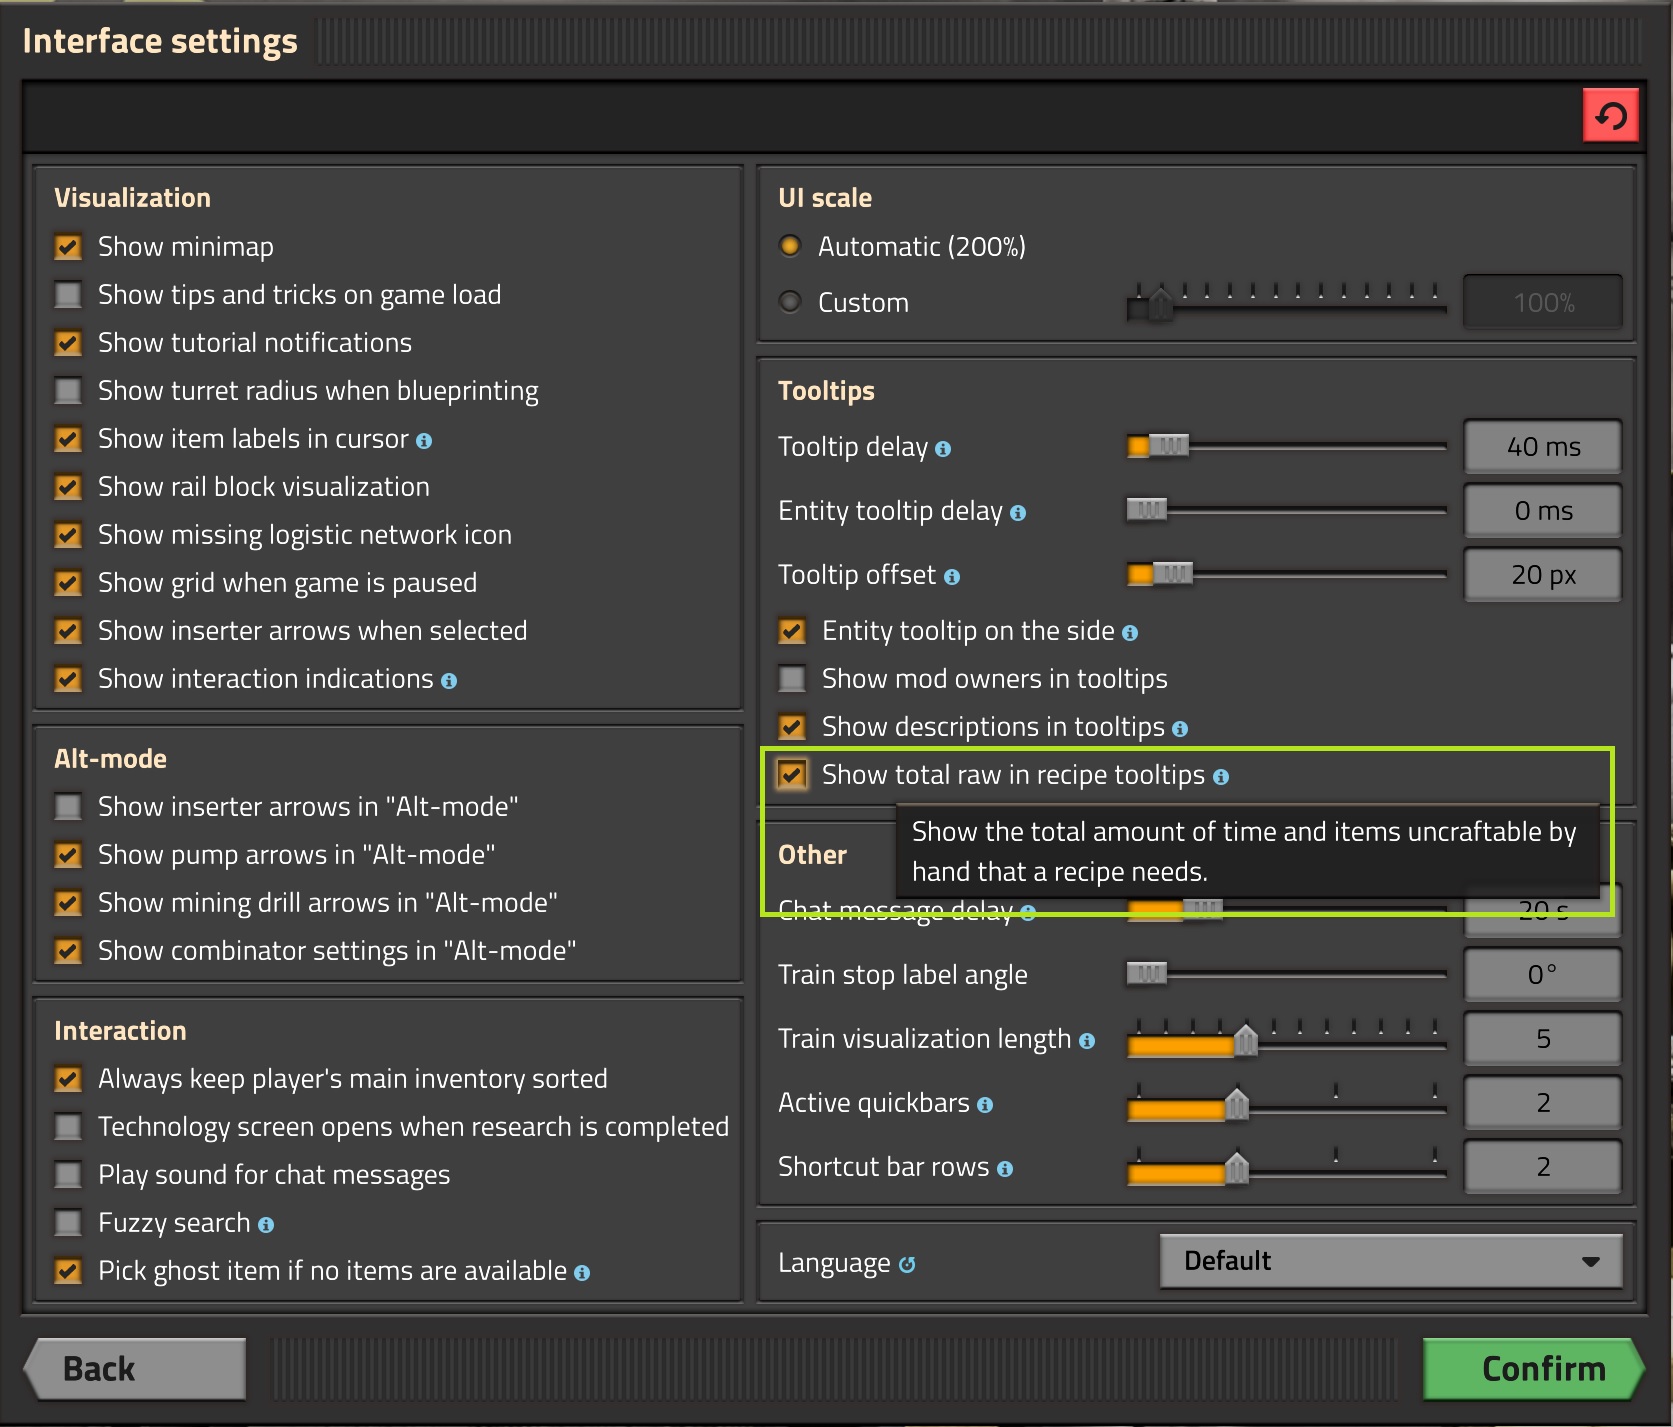Screen dimensions: 1673x1427
Task: Click info icon beside Tooltip delay
Action: point(943,449)
